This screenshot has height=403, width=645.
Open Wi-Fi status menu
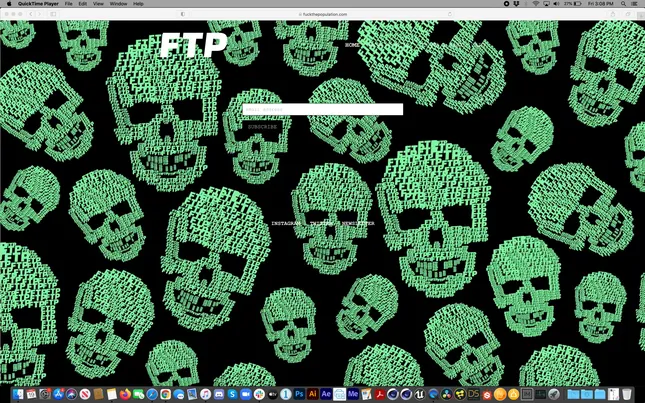pyautogui.click(x=536, y=4)
